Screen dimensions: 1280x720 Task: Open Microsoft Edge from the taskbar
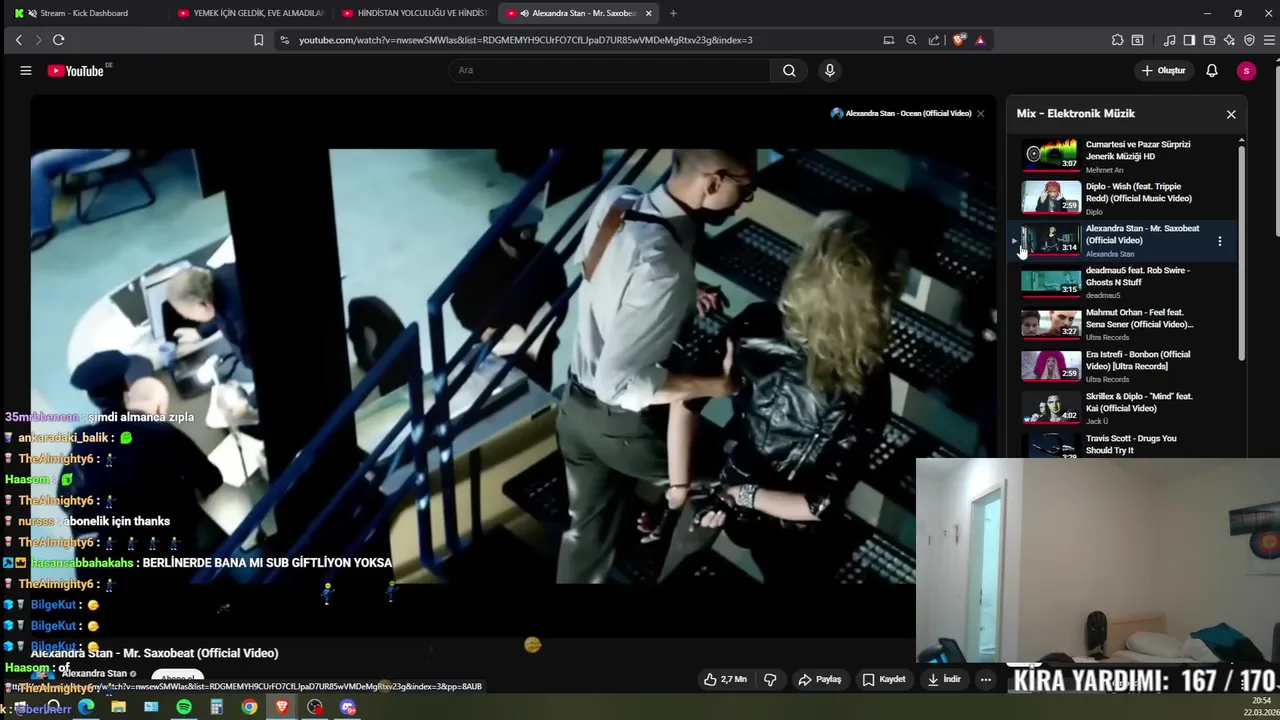86,707
